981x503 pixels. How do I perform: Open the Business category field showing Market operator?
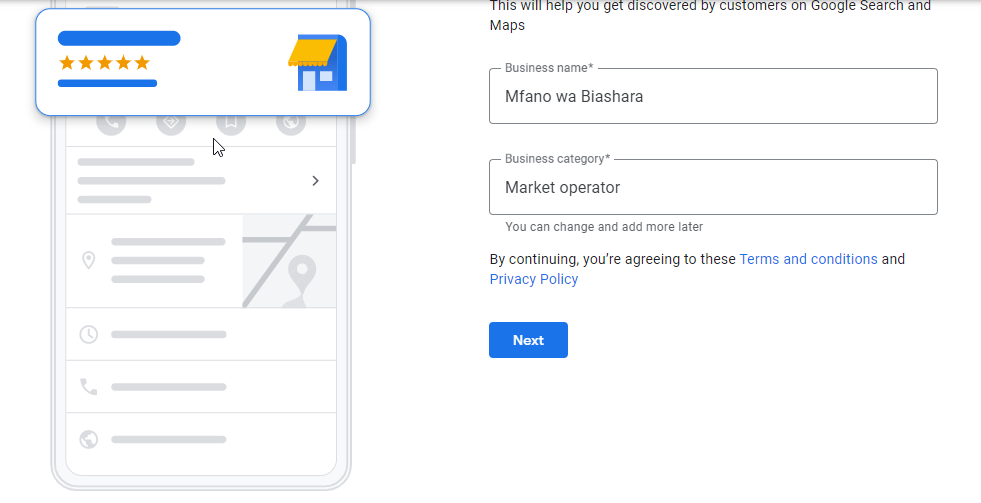(712, 187)
